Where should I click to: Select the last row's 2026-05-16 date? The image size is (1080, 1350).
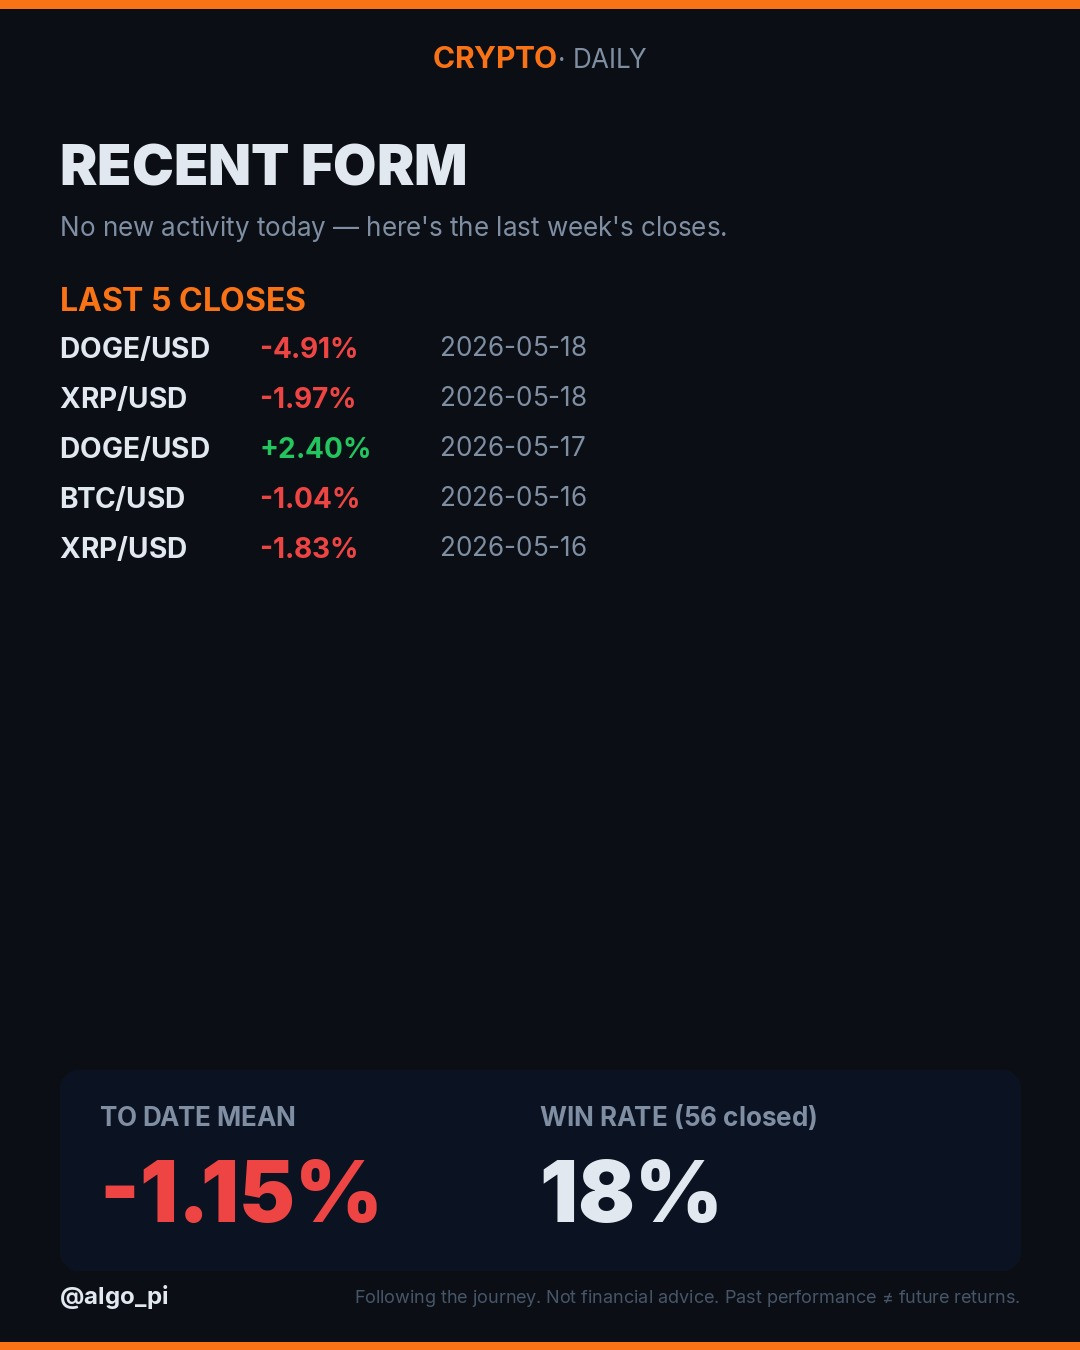(x=513, y=547)
